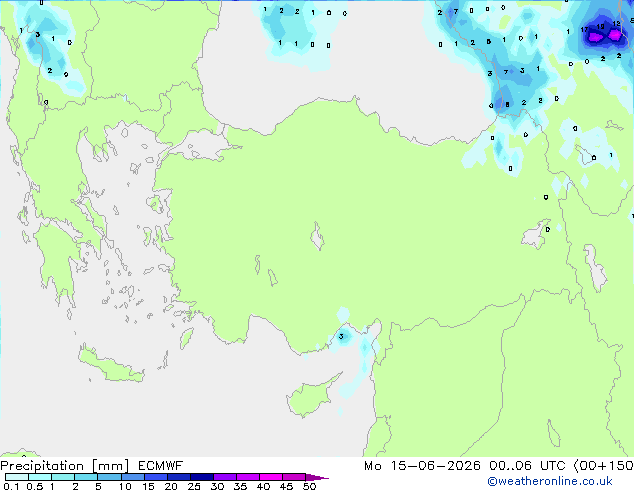This screenshot has width=634, height=490.
Task: Click the '3' value near Cyprus coast
Action: click(x=341, y=336)
